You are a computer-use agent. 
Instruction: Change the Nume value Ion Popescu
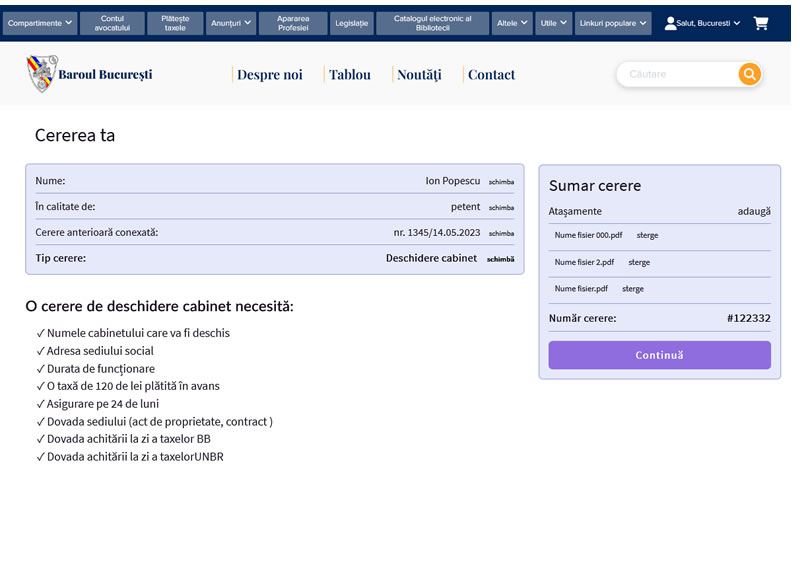[x=501, y=182]
